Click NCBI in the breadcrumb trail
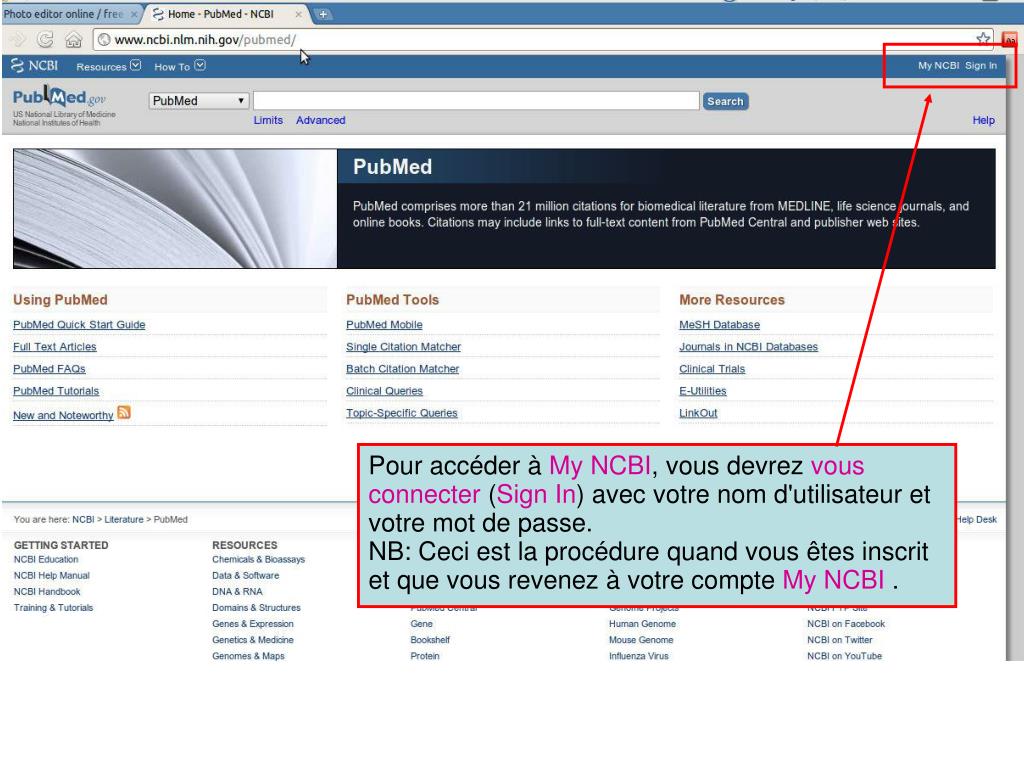1024x768 pixels. pos(83,520)
